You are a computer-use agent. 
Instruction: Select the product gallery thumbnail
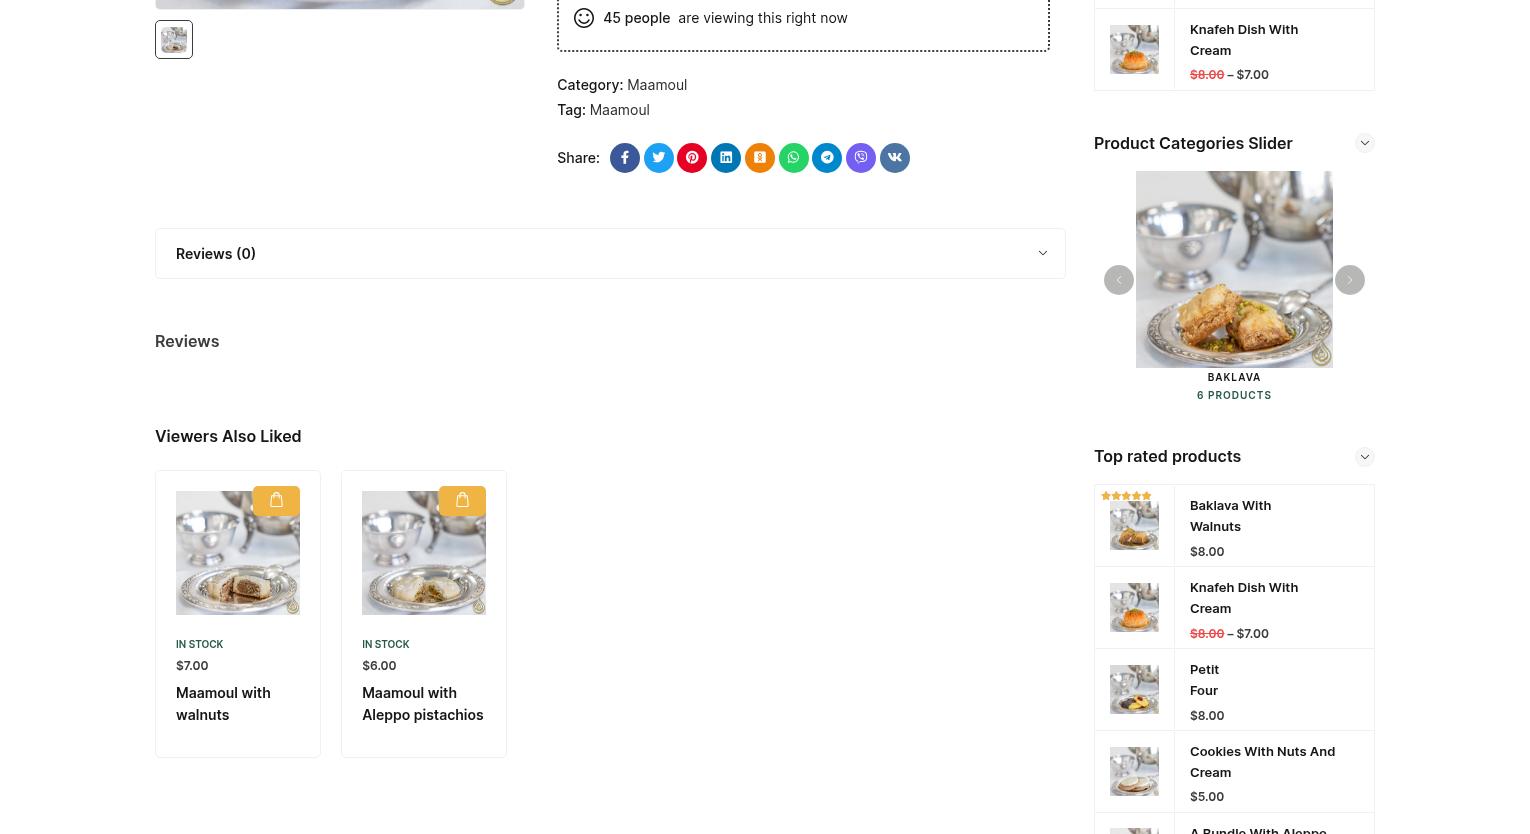174,40
